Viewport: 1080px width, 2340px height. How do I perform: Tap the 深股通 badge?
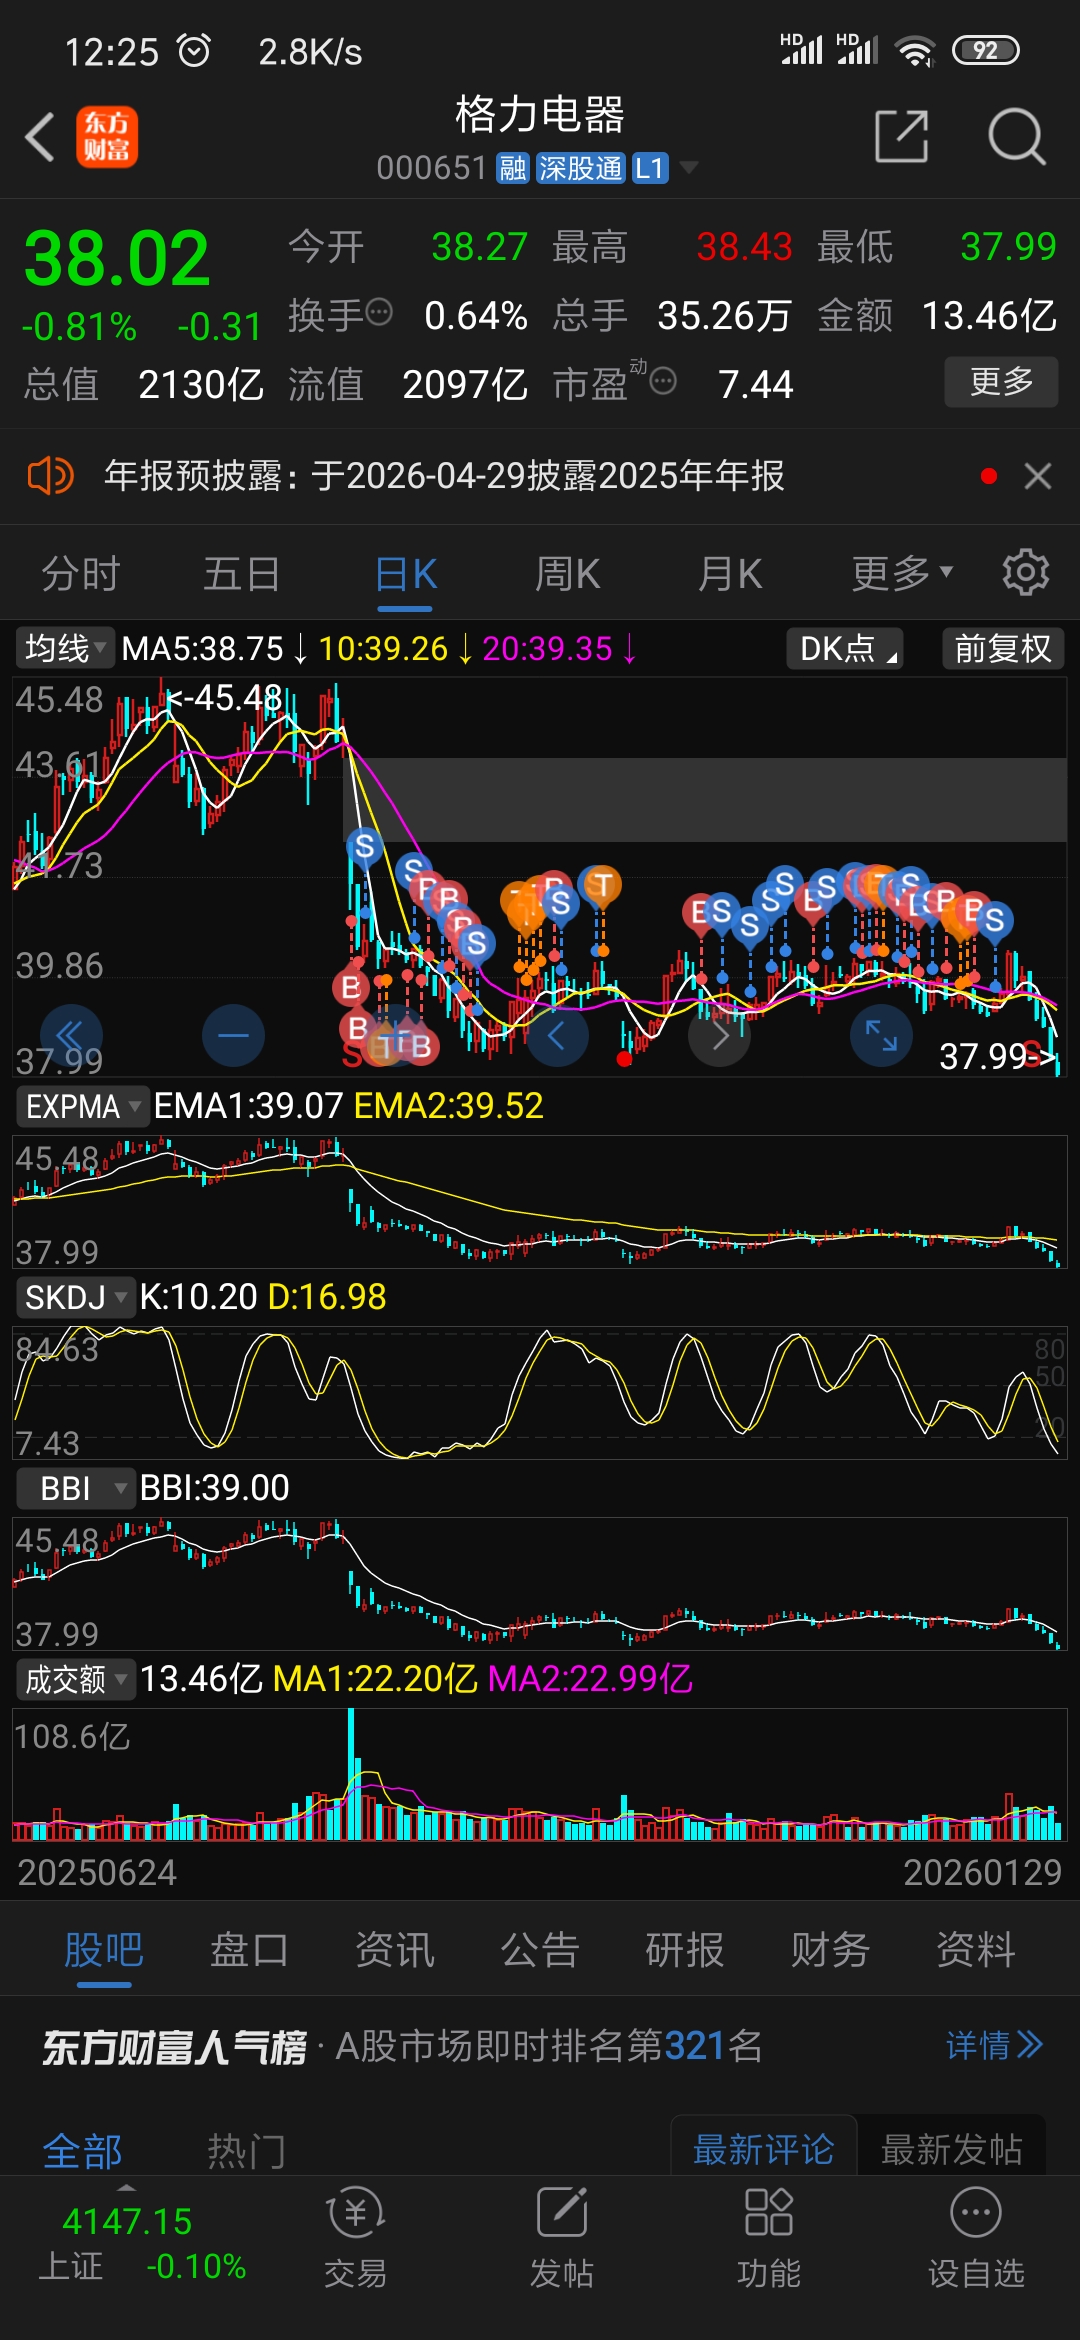tap(581, 168)
